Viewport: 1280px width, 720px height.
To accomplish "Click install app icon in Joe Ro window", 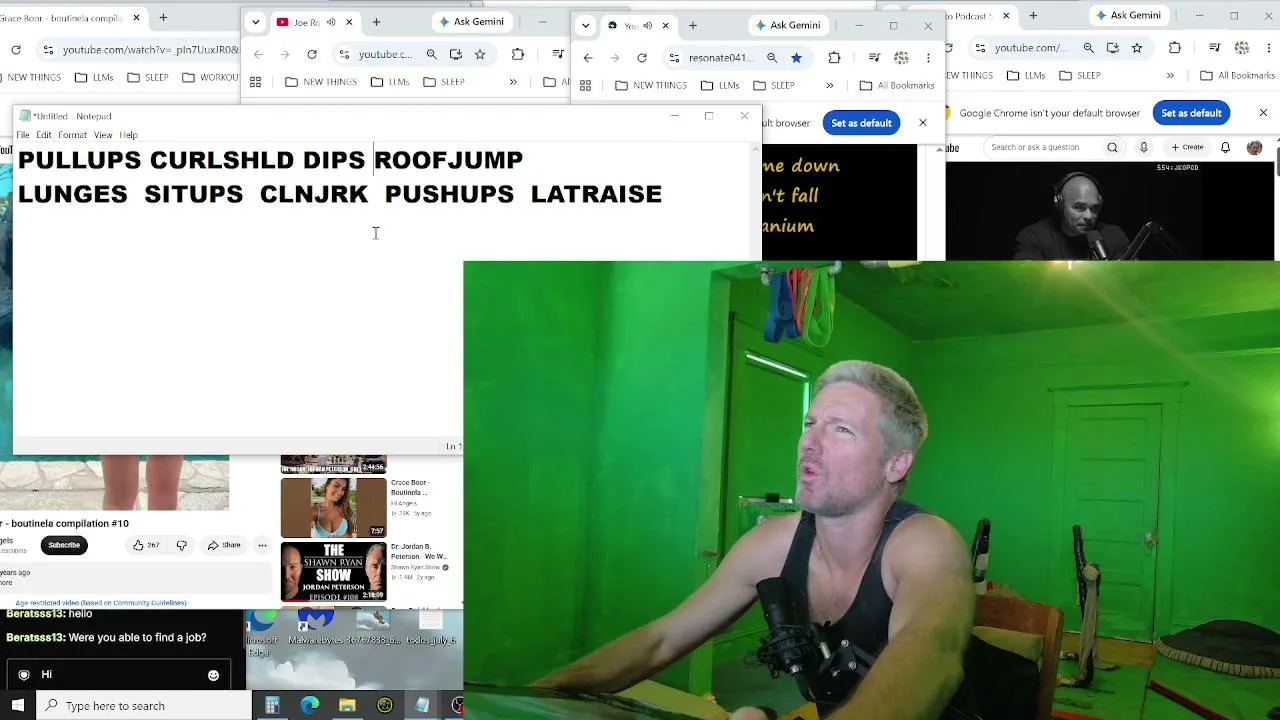I will pyautogui.click(x=456, y=55).
